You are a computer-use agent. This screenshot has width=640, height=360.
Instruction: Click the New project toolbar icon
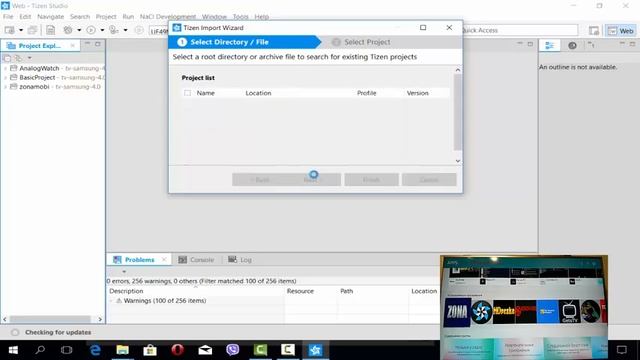click(x=9, y=30)
